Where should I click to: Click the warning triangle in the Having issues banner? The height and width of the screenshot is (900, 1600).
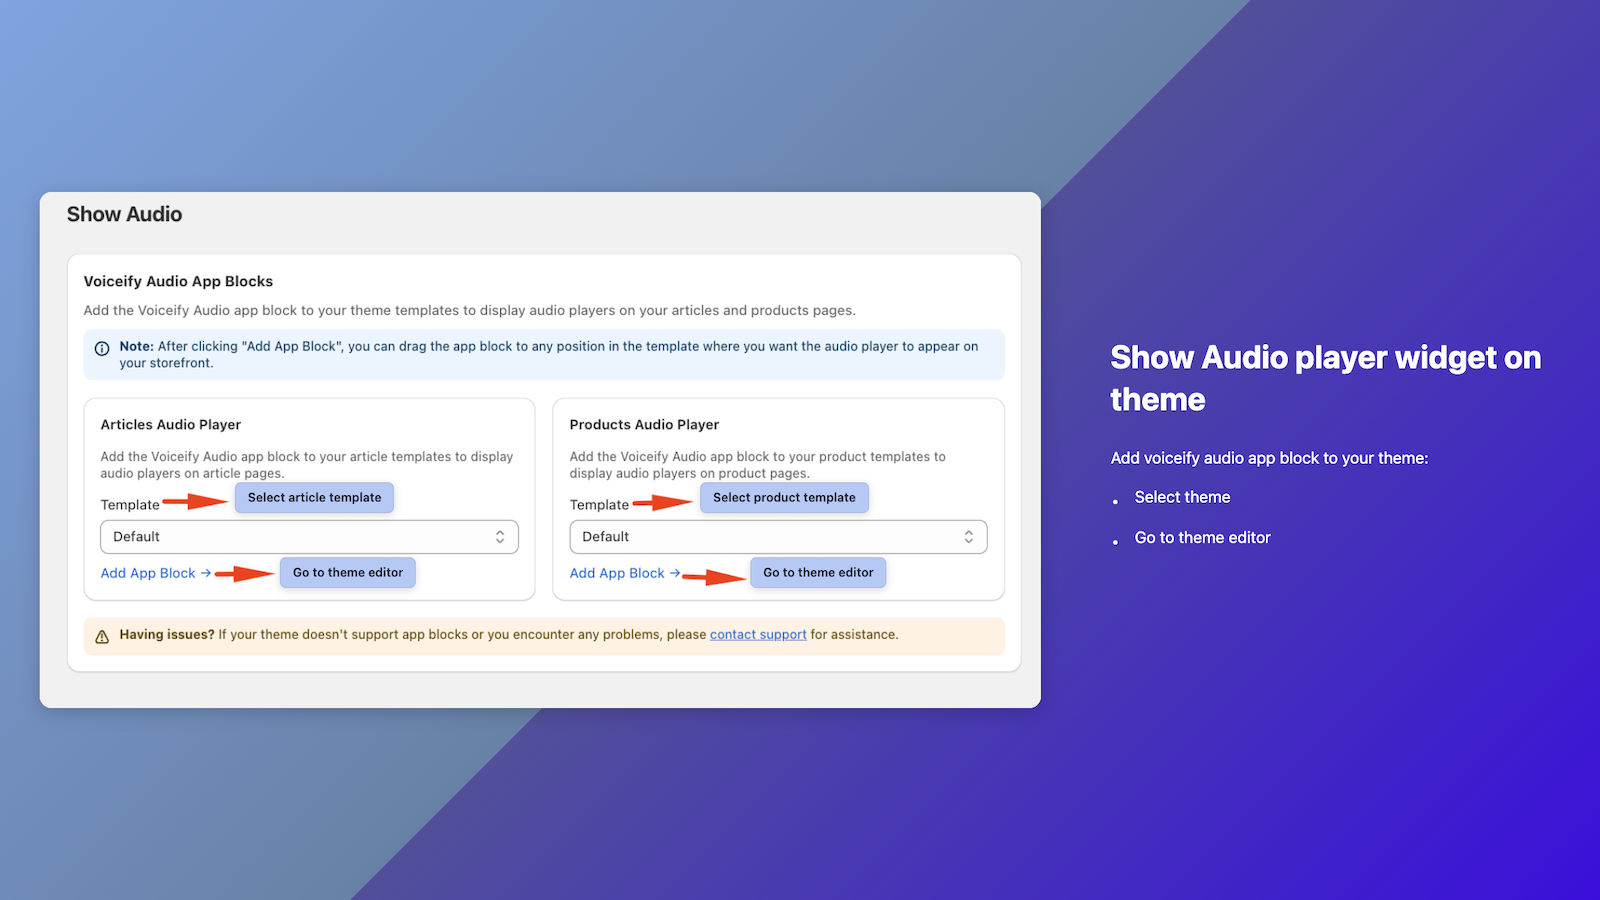pyautogui.click(x=101, y=635)
